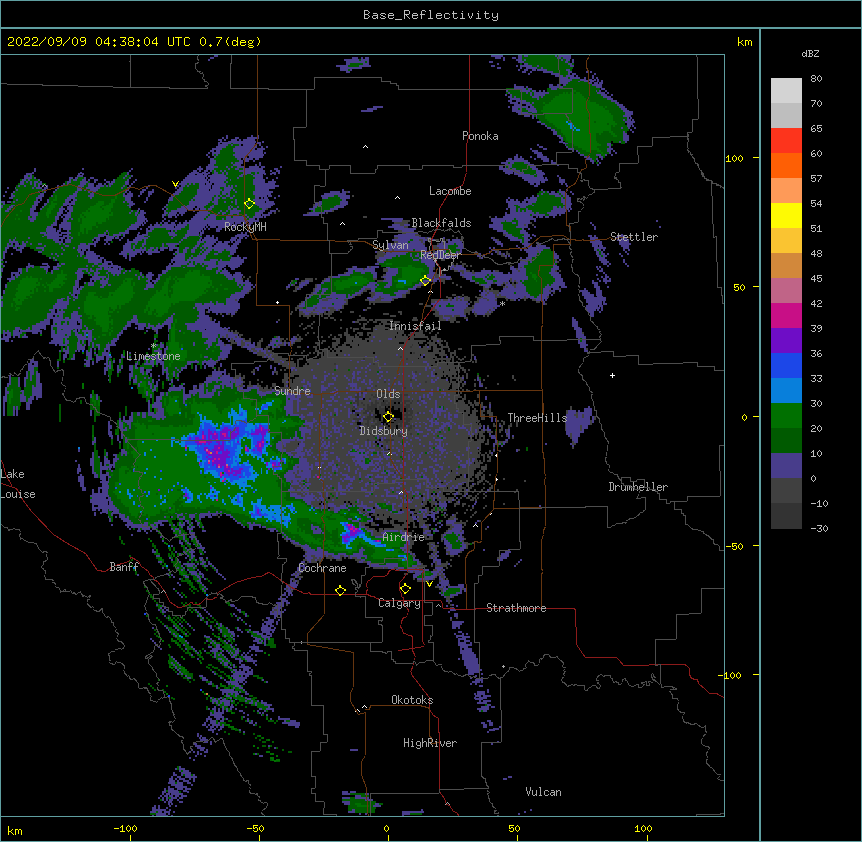Click the yellow diamond marker above RockyMH
Image resolution: width=862 pixels, height=842 pixels.
point(249,203)
